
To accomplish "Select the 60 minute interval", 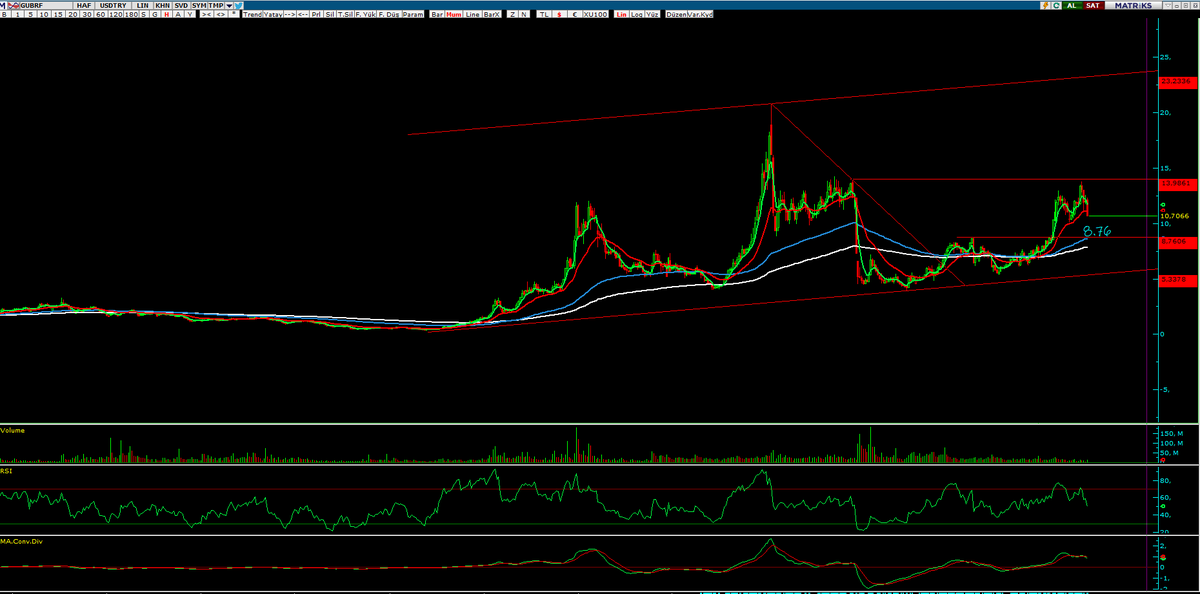I will click(100, 15).
